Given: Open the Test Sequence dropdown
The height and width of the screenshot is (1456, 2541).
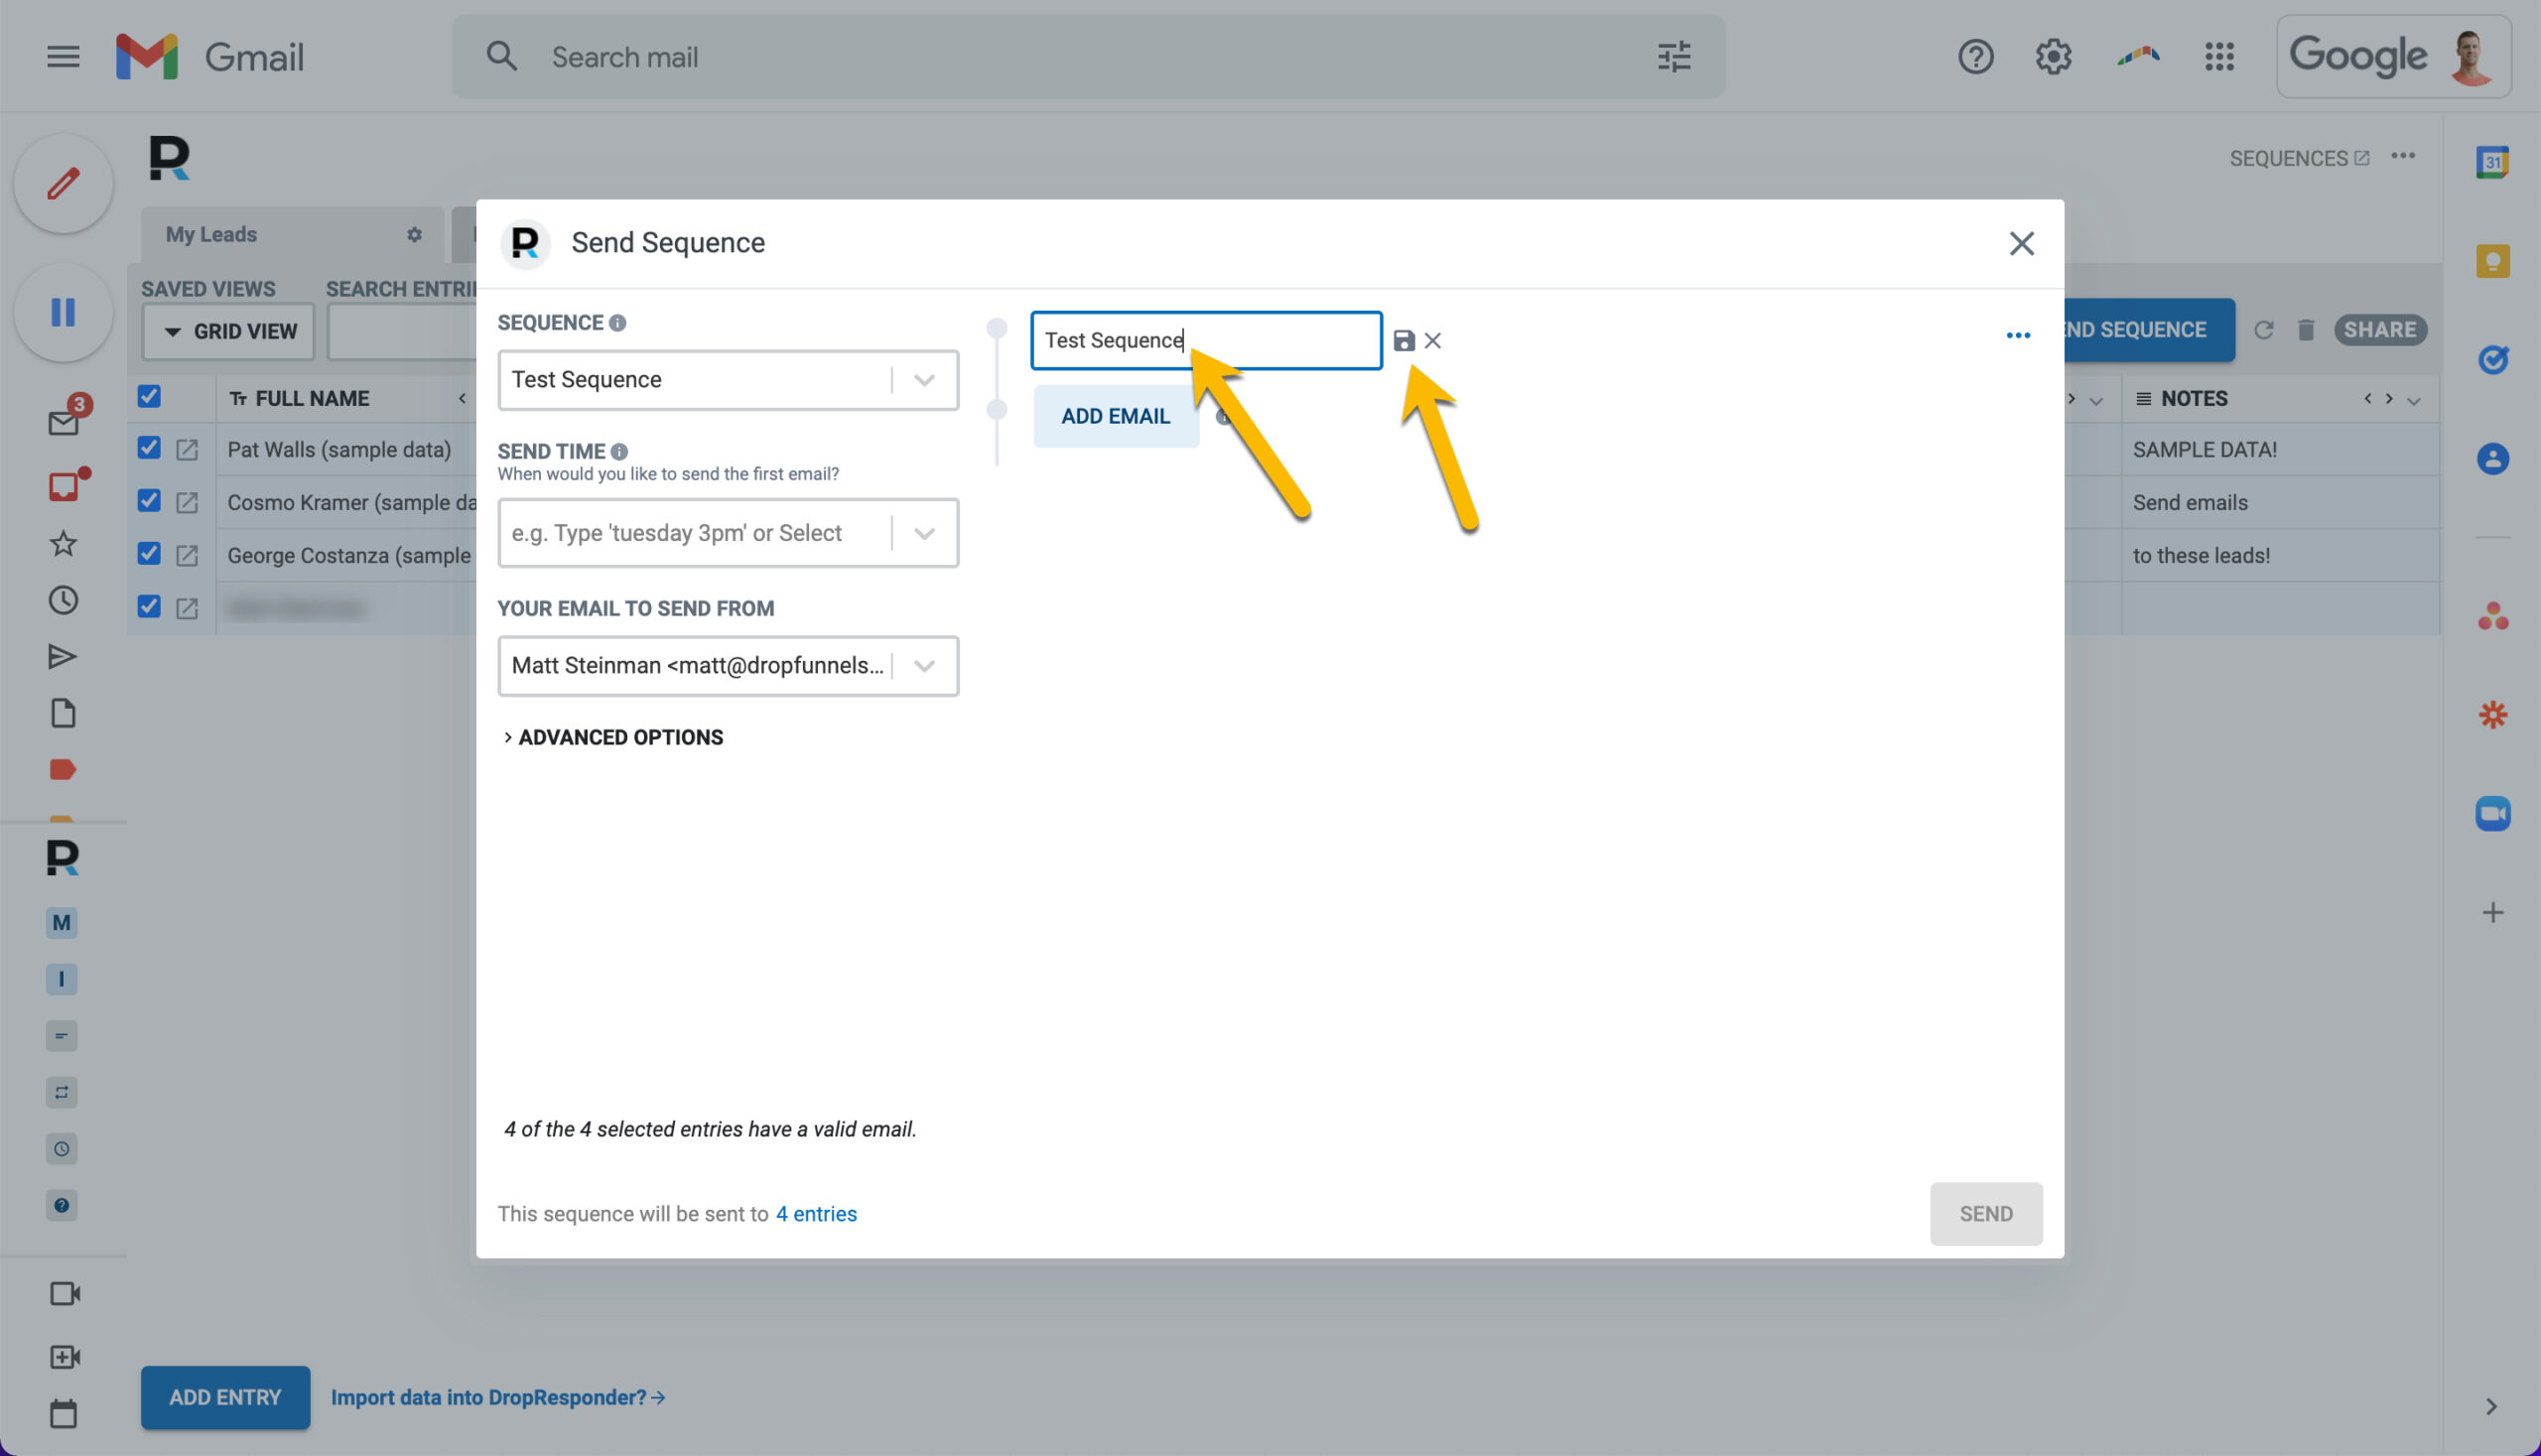Looking at the screenshot, I should coord(728,380).
